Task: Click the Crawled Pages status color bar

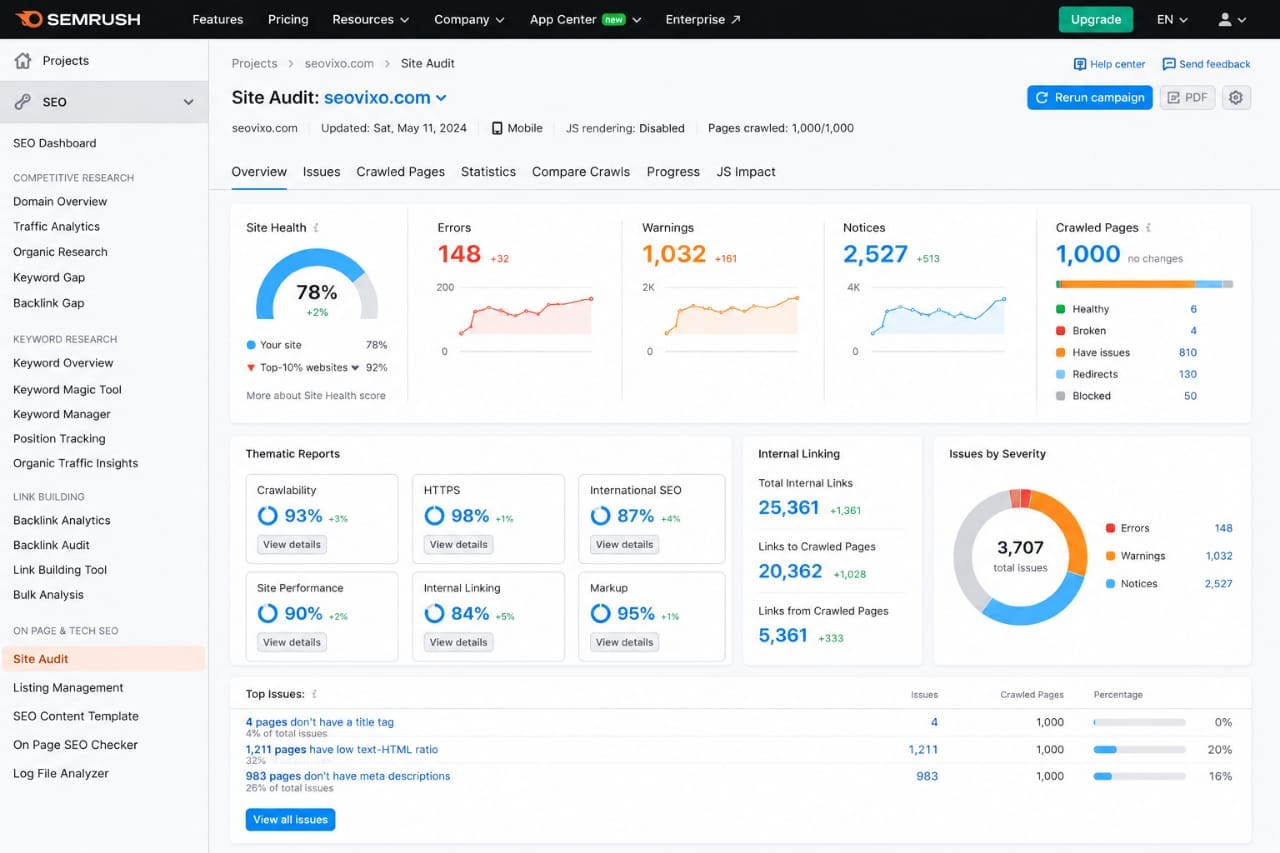Action: 1145,284
